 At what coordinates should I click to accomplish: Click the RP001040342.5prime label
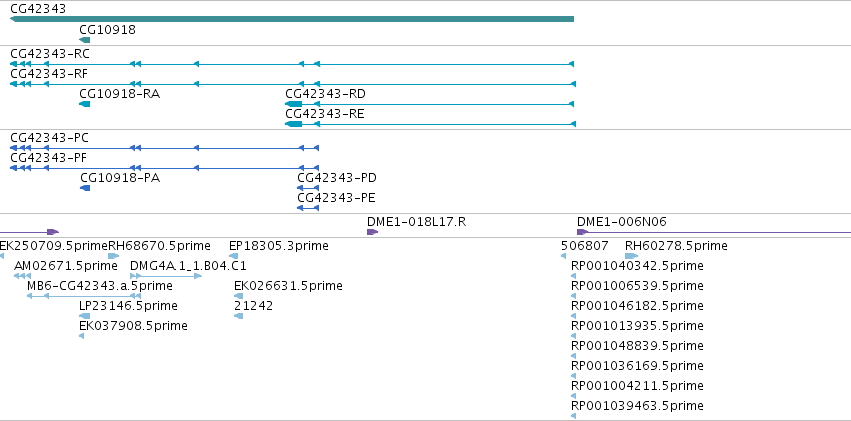tap(638, 266)
